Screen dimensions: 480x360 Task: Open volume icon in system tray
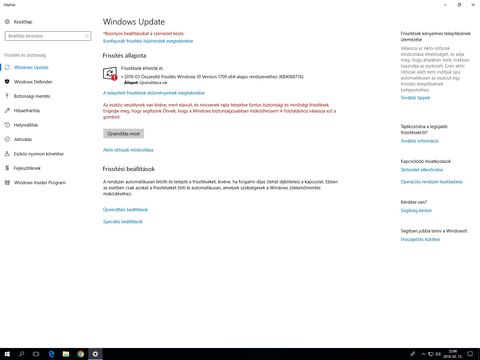438,354
